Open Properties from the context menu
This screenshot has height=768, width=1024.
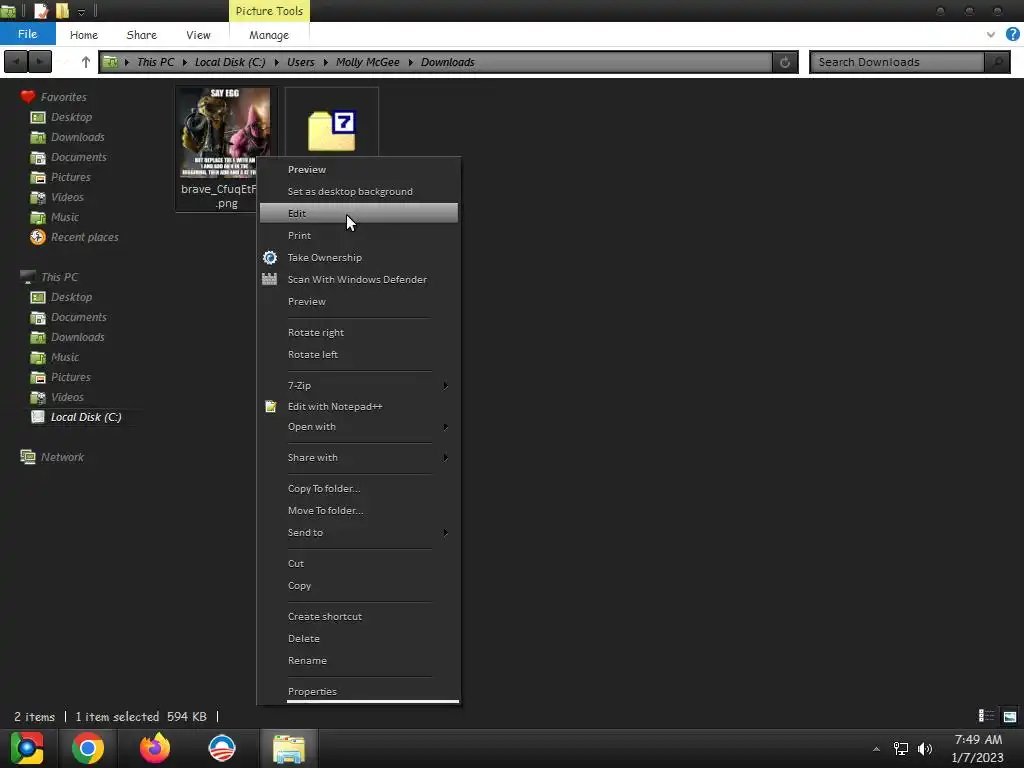click(312, 691)
